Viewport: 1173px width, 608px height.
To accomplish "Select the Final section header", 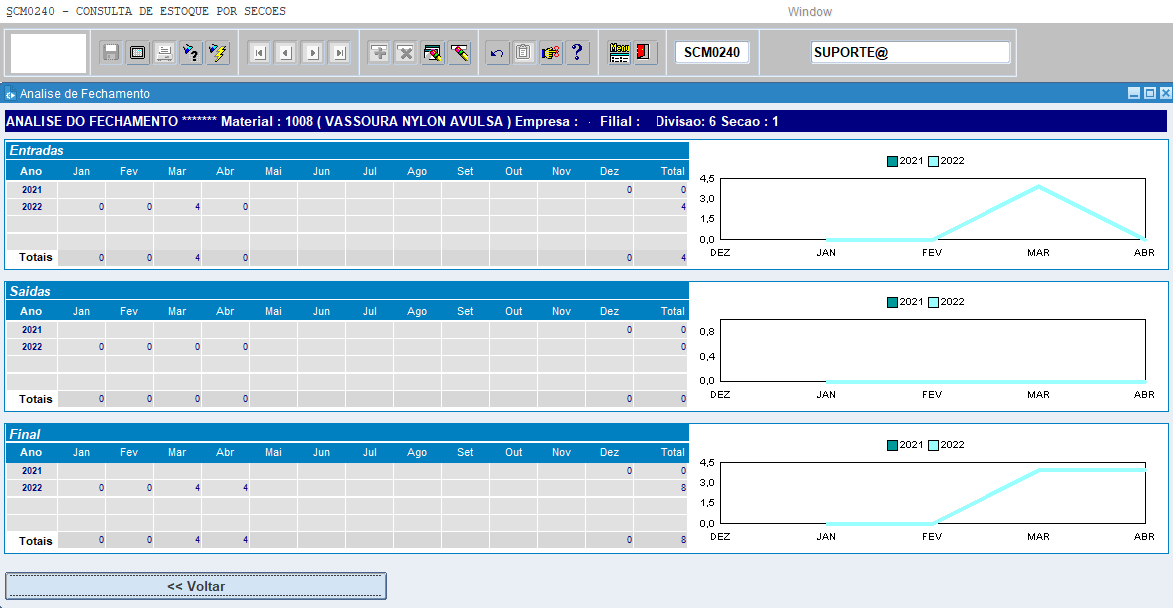I will click(347, 434).
